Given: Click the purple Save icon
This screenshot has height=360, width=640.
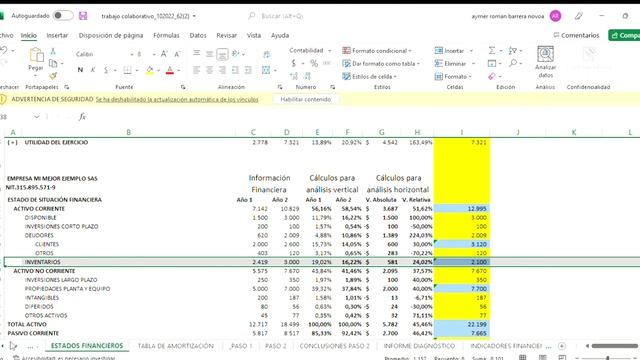Looking at the screenshot, I should pos(83,16).
